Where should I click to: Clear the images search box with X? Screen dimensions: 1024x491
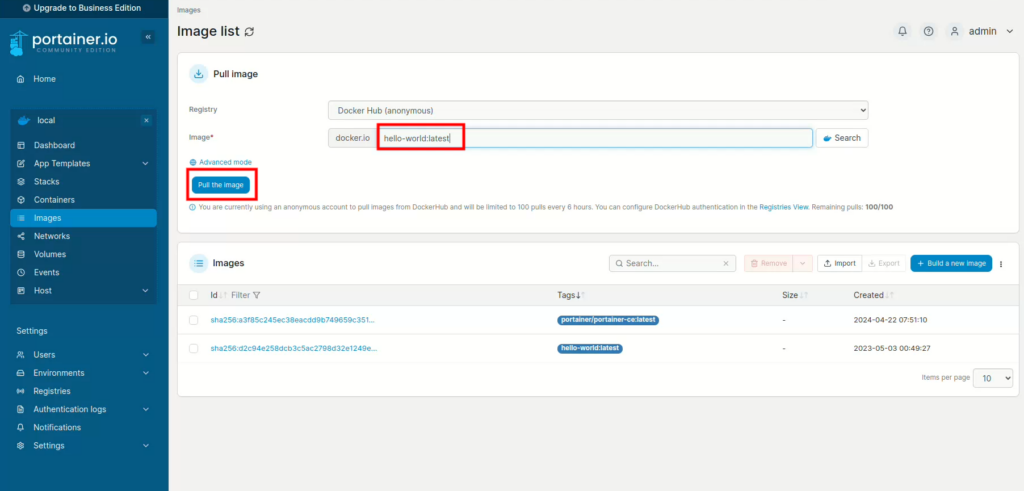click(727, 263)
